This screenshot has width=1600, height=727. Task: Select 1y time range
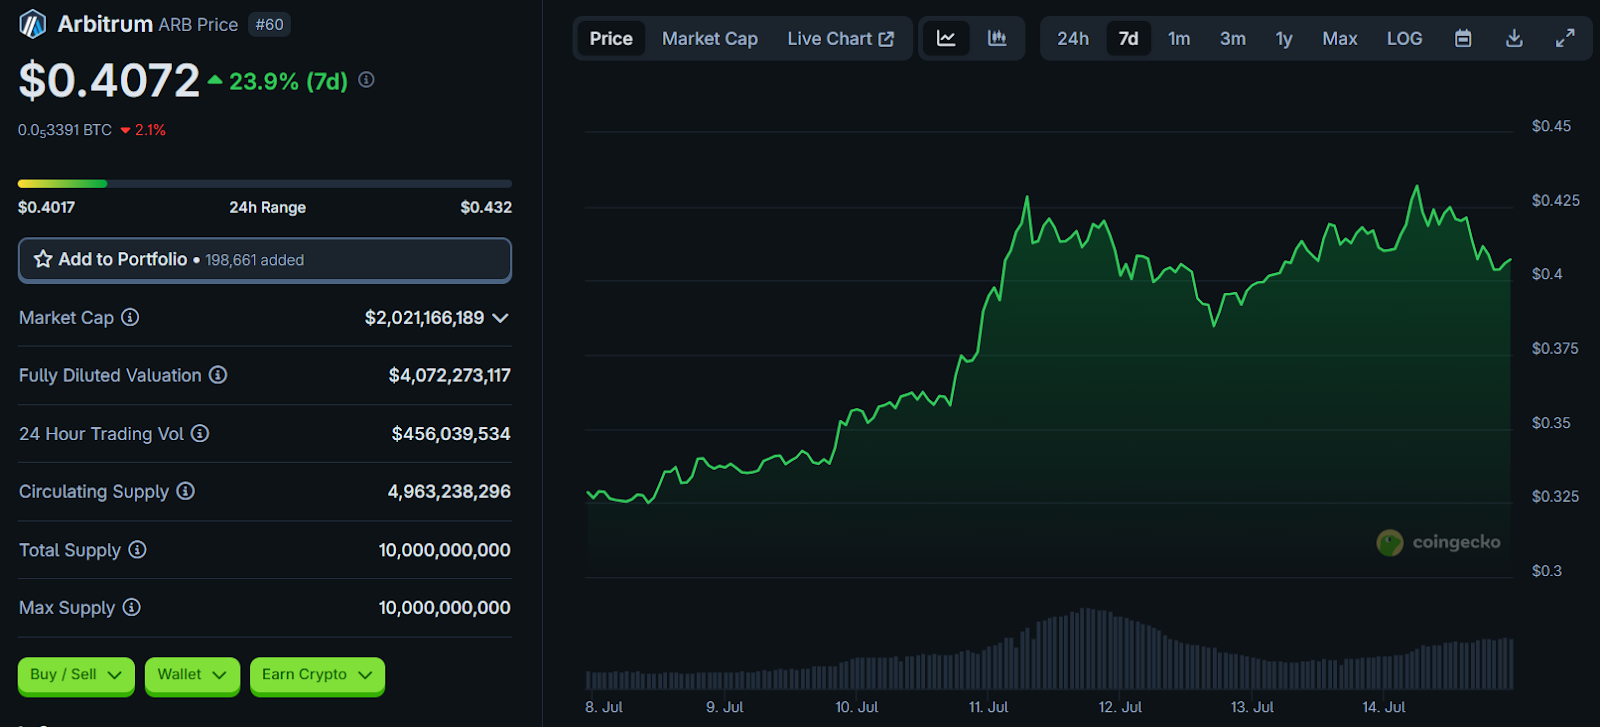coord(1284,38)
